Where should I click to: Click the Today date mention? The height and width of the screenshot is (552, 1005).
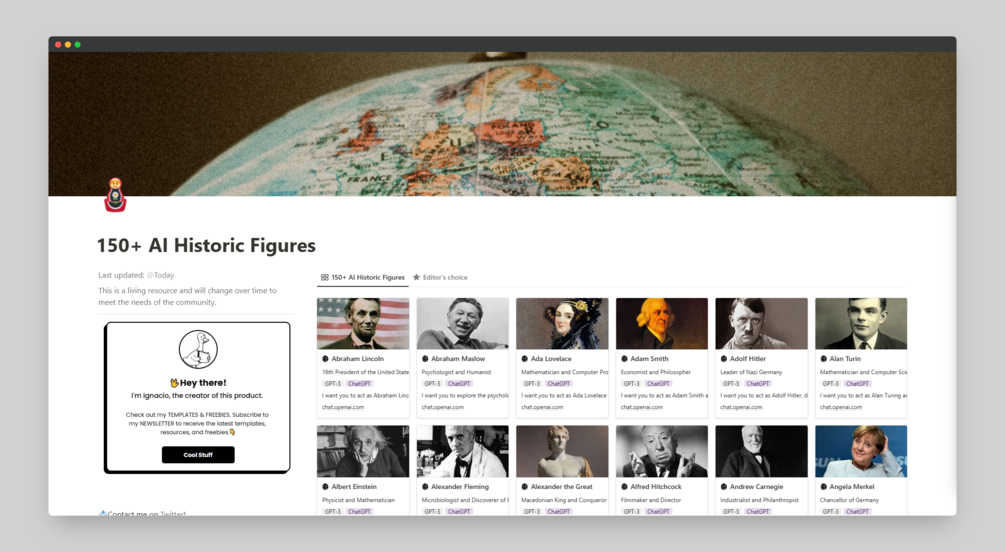click(x=161, y=275)
